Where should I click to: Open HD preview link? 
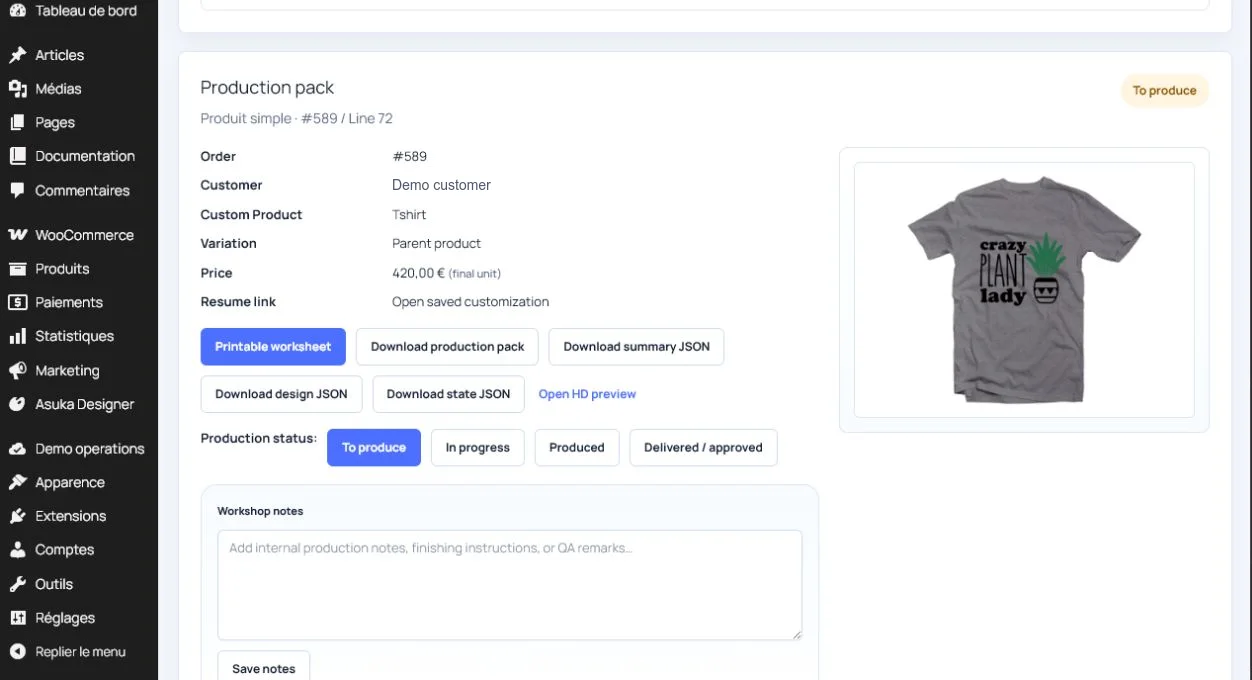coord(587,394)
